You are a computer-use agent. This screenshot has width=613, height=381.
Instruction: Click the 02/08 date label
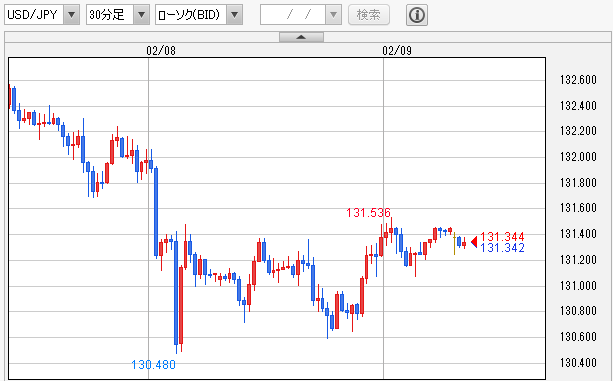[161, 50]
